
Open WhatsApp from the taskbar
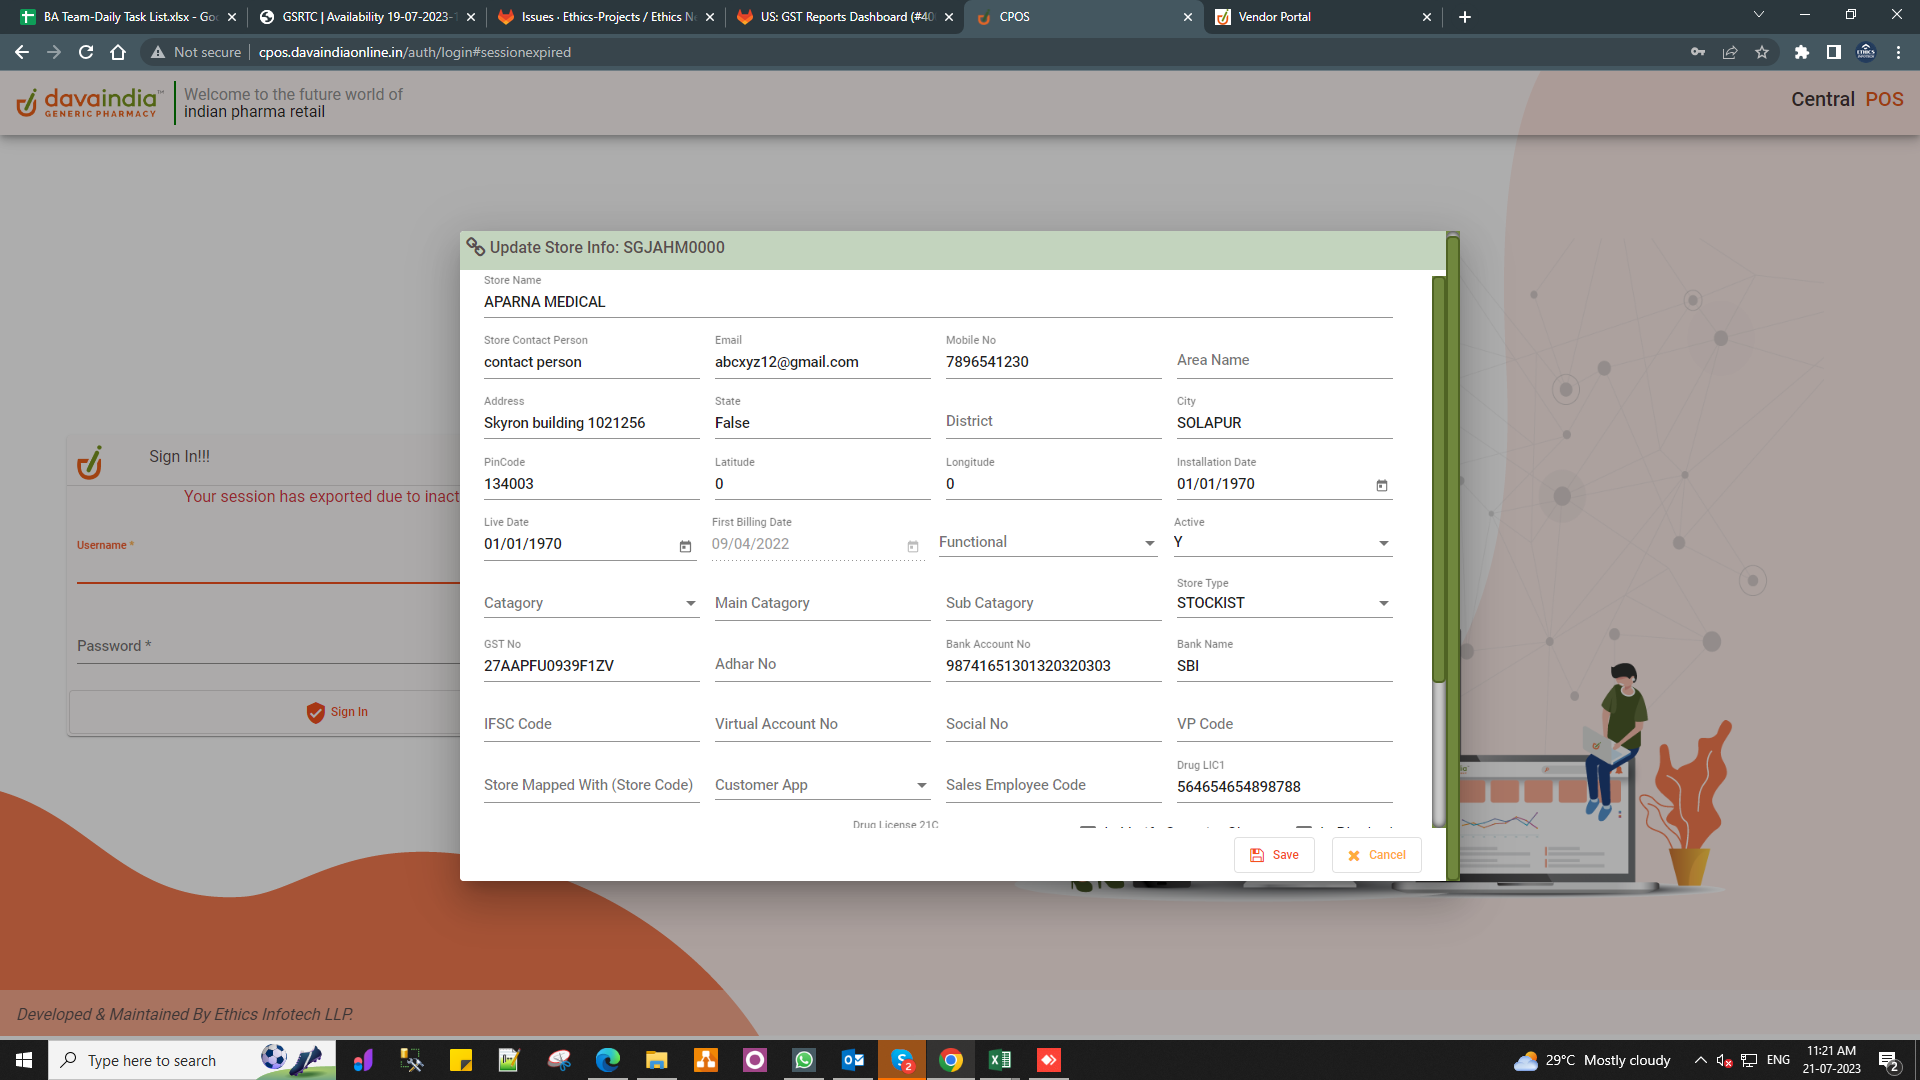(x=804, y=1060)
